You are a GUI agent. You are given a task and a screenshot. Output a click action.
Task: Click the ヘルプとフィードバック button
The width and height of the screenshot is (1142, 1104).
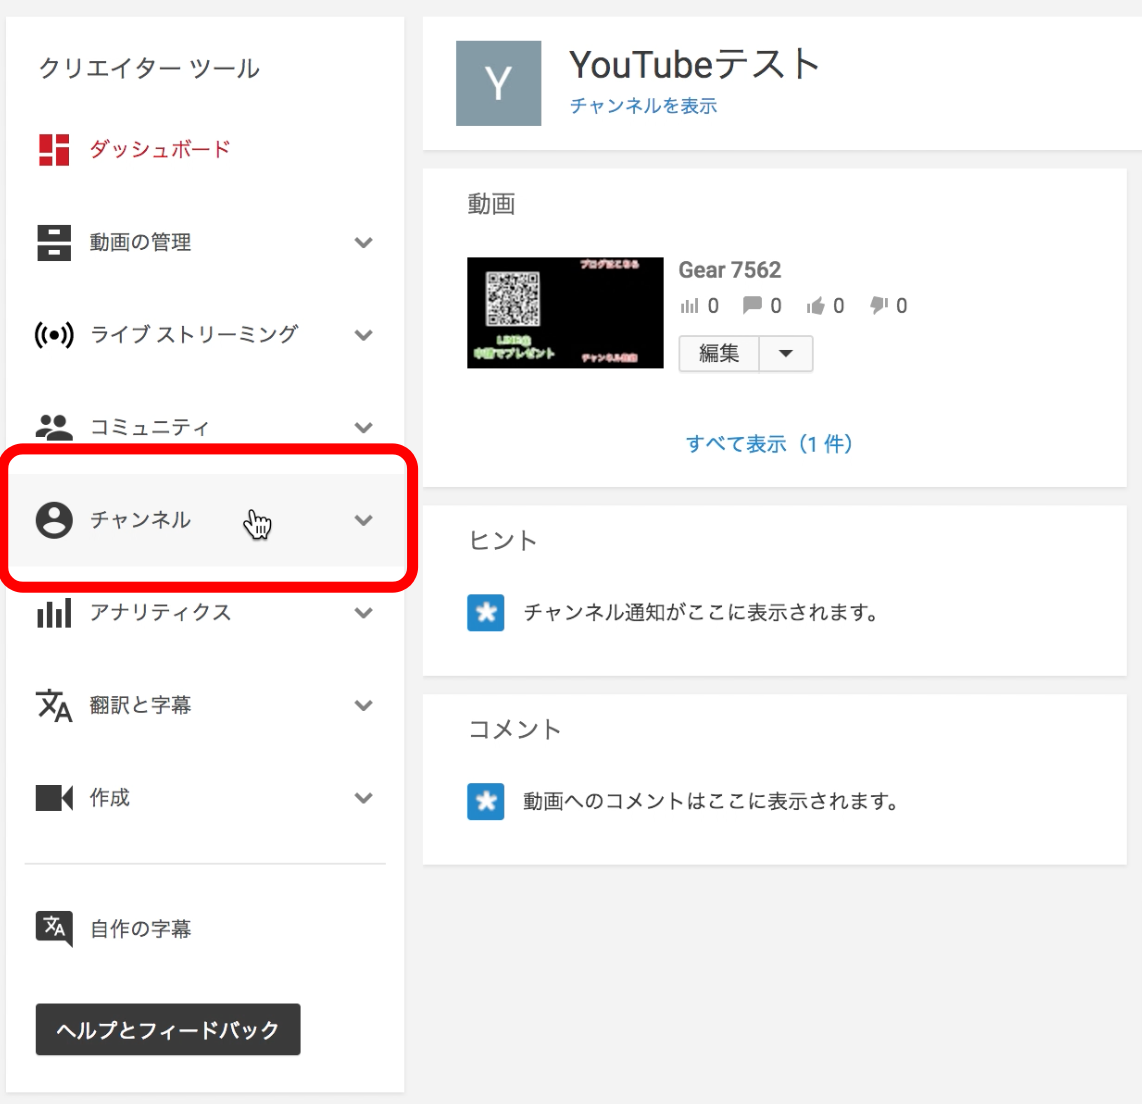point(168,1029)
